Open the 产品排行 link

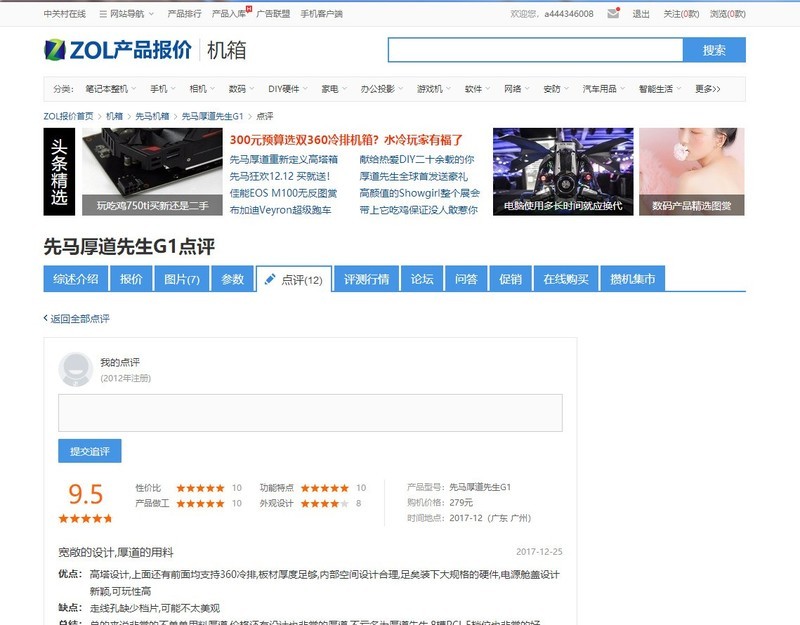(x=184, y=14)
